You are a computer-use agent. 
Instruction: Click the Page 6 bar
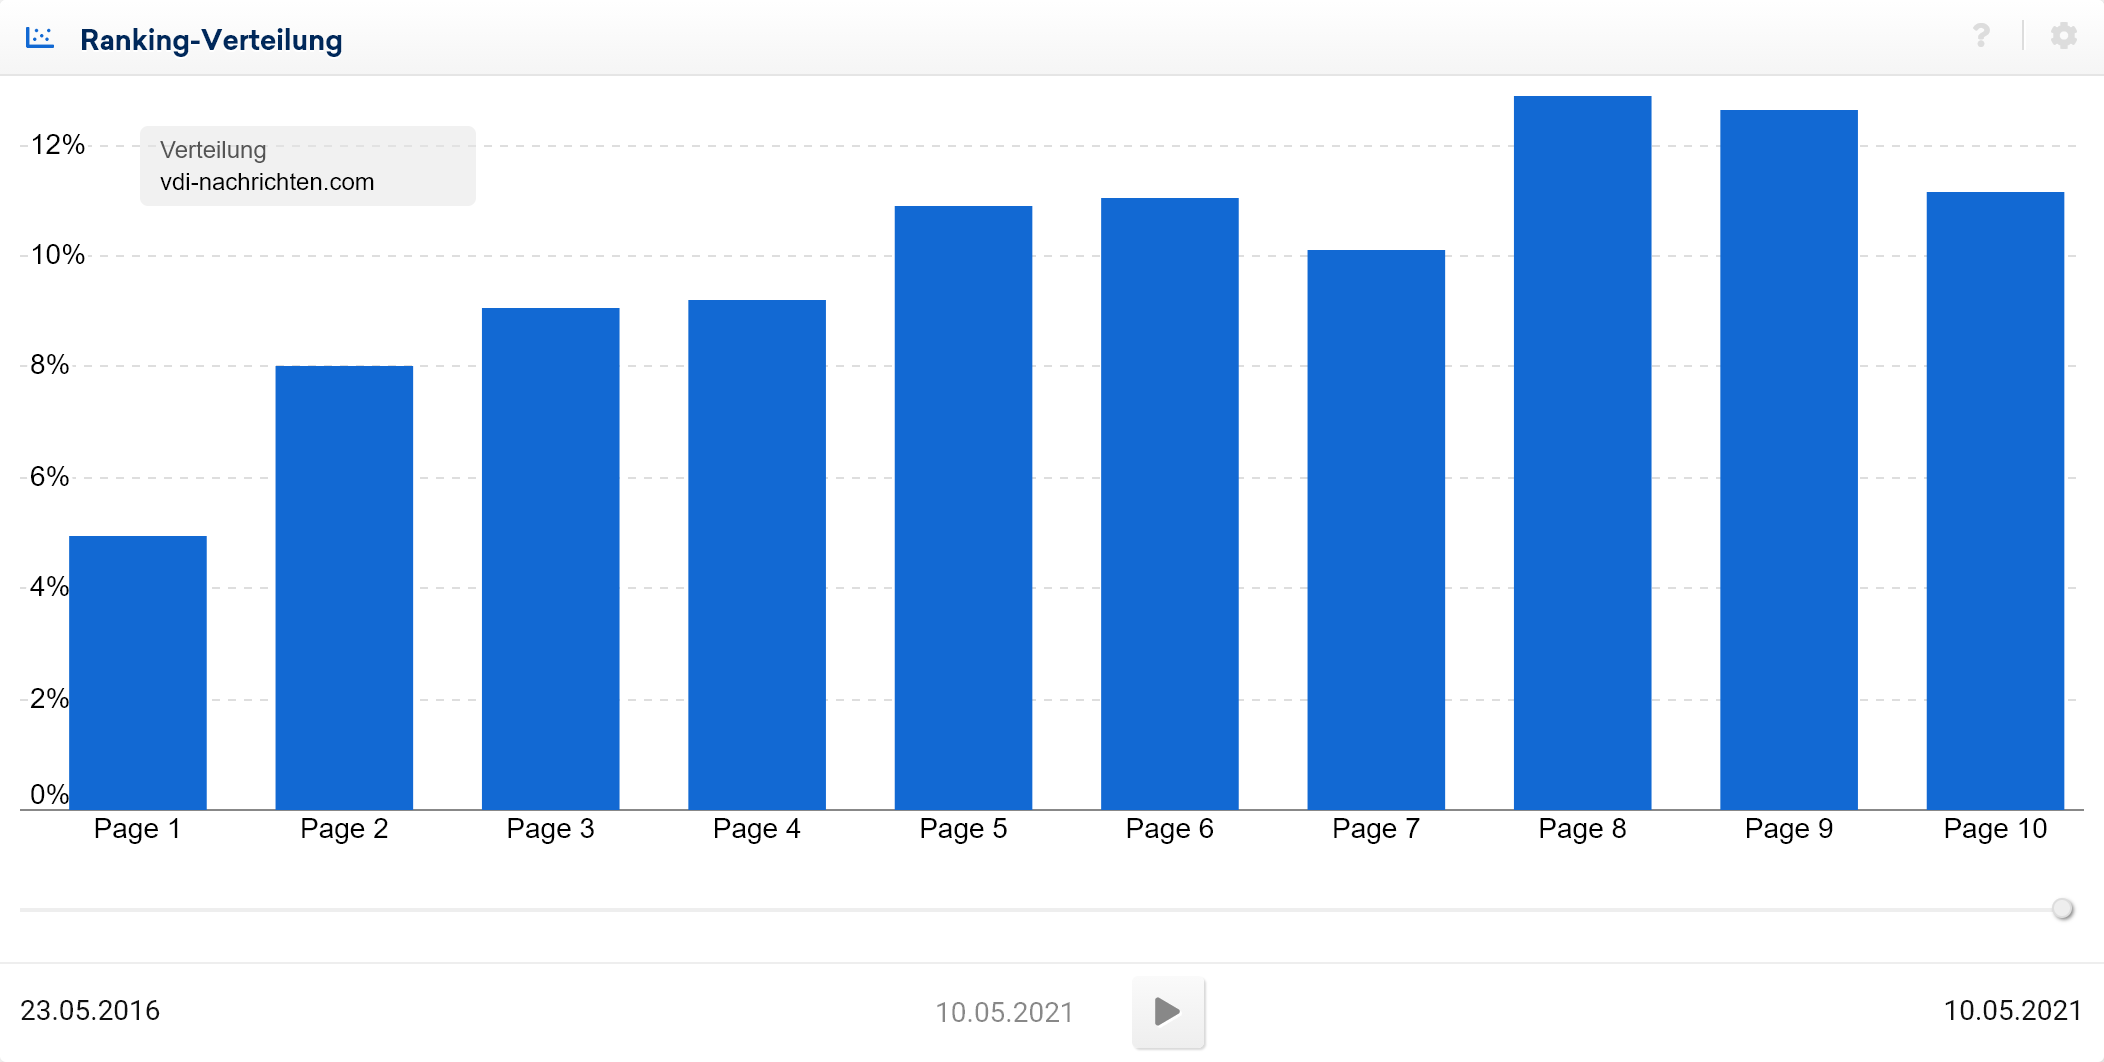pos(1169,504)
